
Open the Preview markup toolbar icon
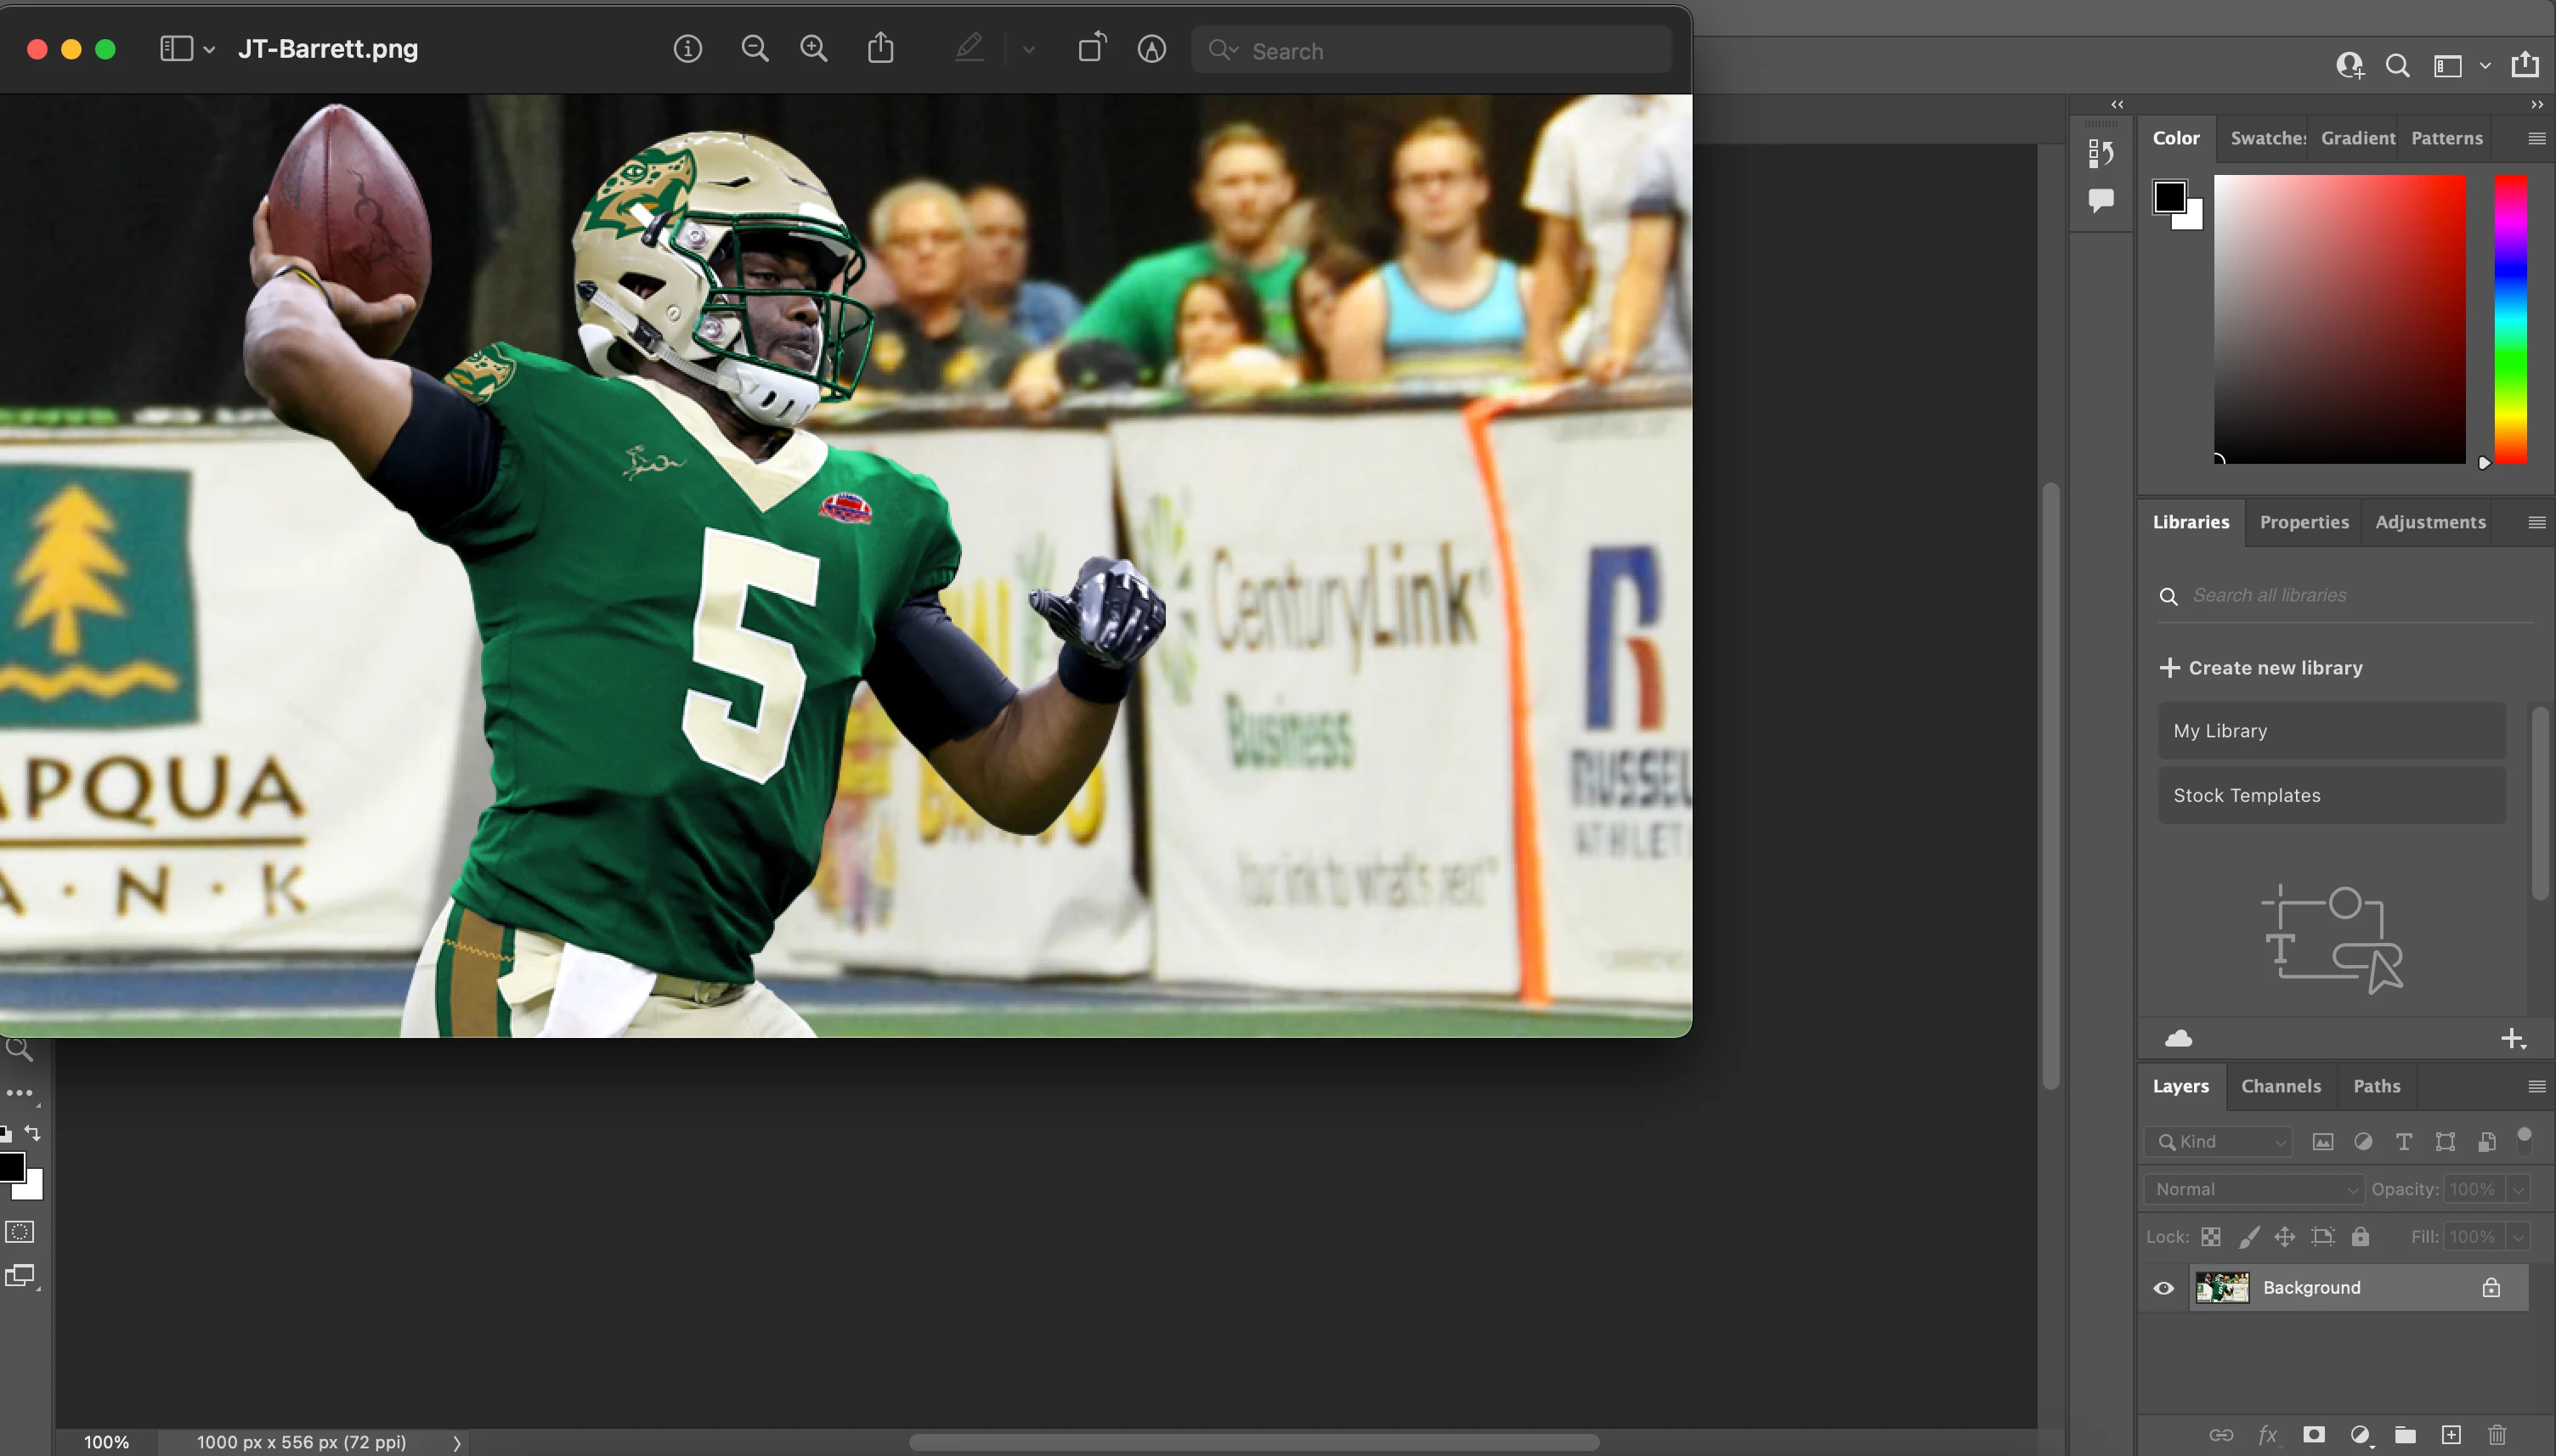coord(1151,49)
